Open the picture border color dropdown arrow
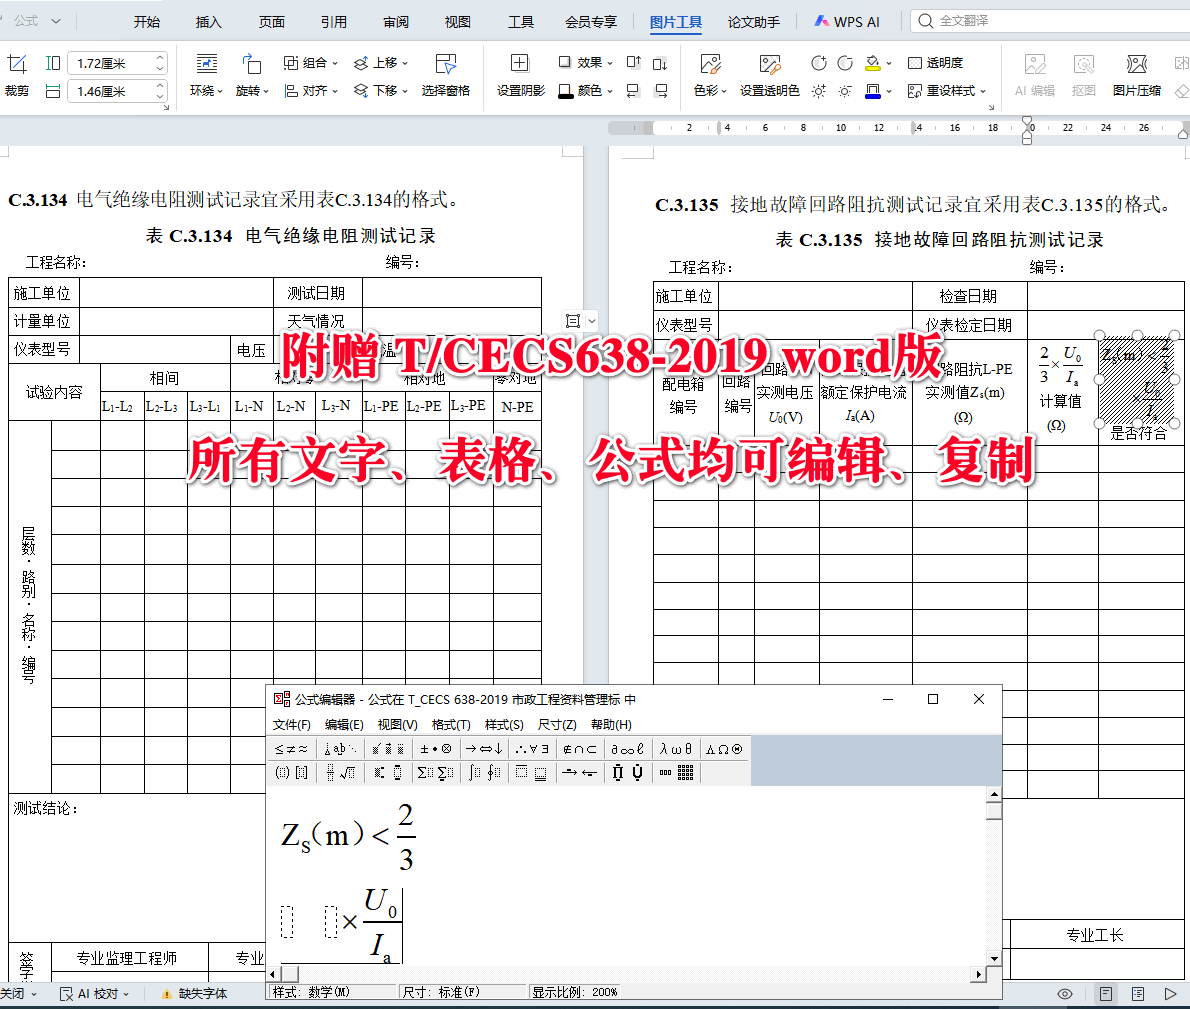The height and width of the screenshot is (1009, 1190). [x=889, y=92]
